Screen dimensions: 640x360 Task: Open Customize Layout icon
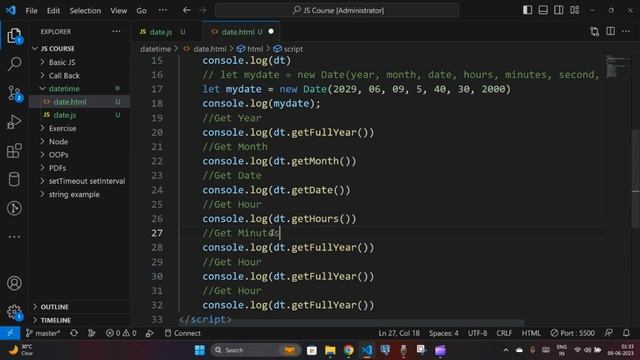pyautogui.click(x=575, y=10)
